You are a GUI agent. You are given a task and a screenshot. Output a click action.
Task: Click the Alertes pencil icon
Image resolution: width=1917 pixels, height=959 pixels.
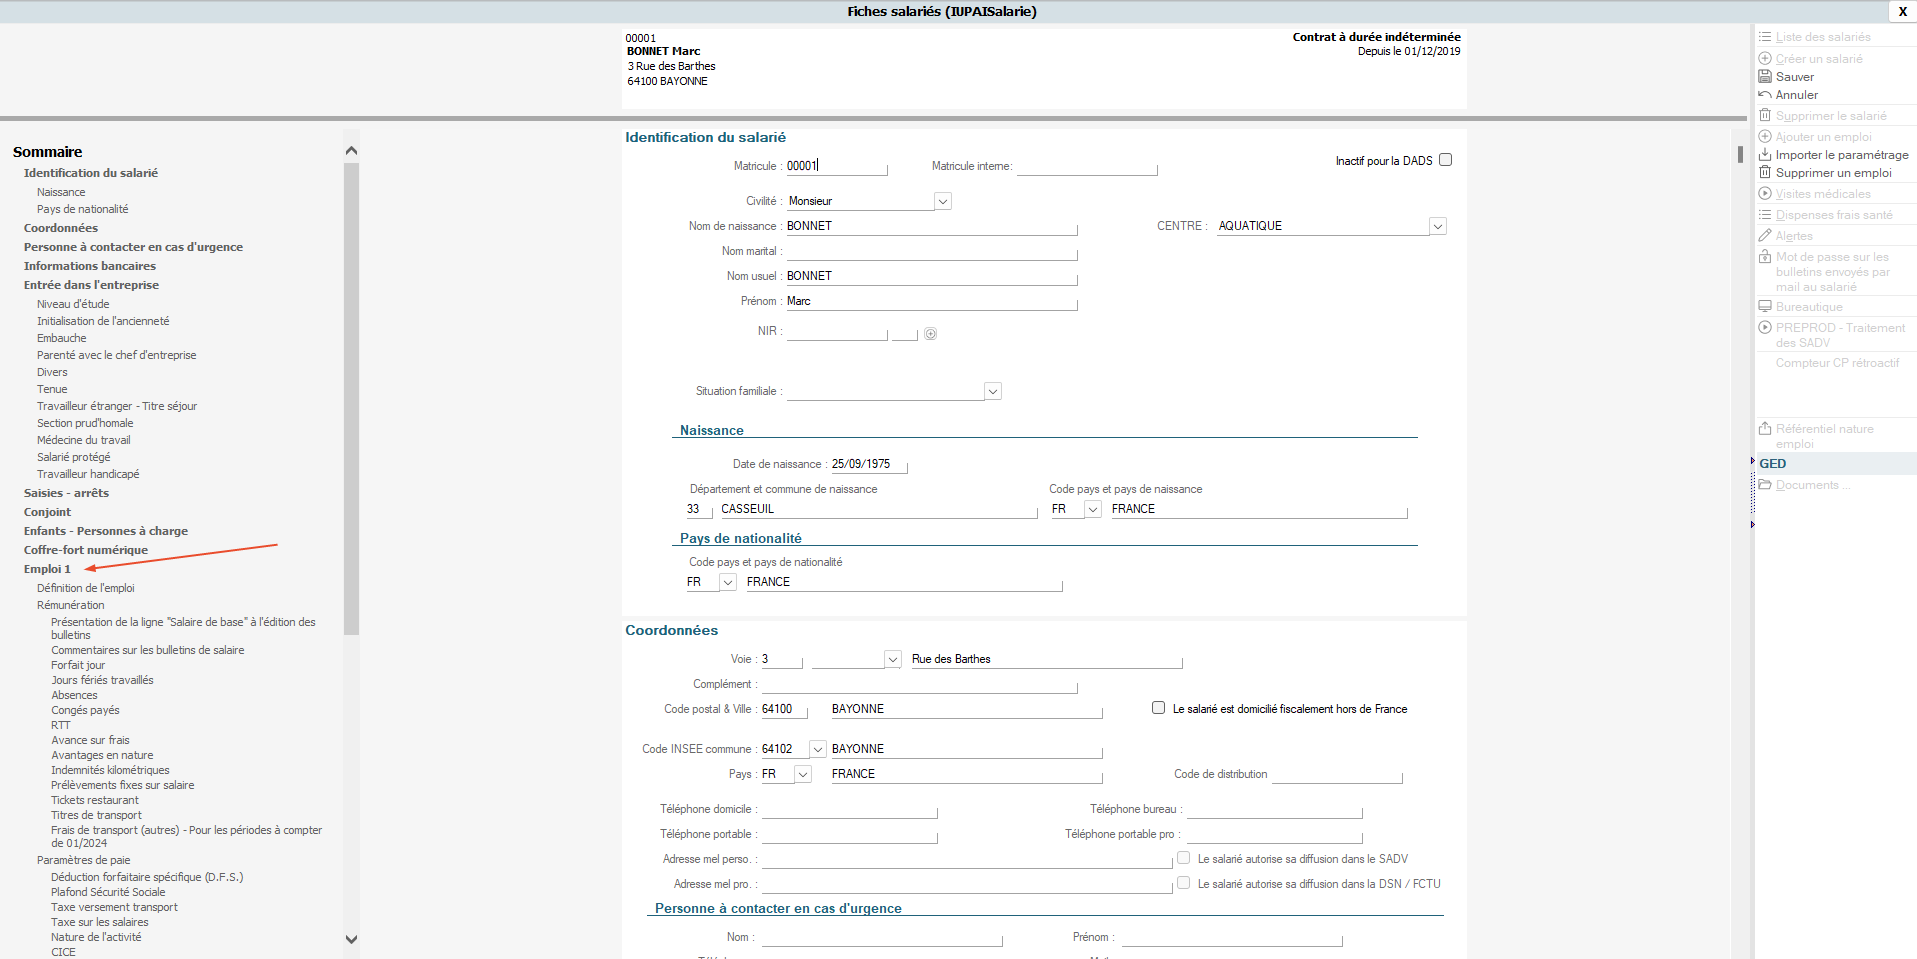(x=1765, y=236)
